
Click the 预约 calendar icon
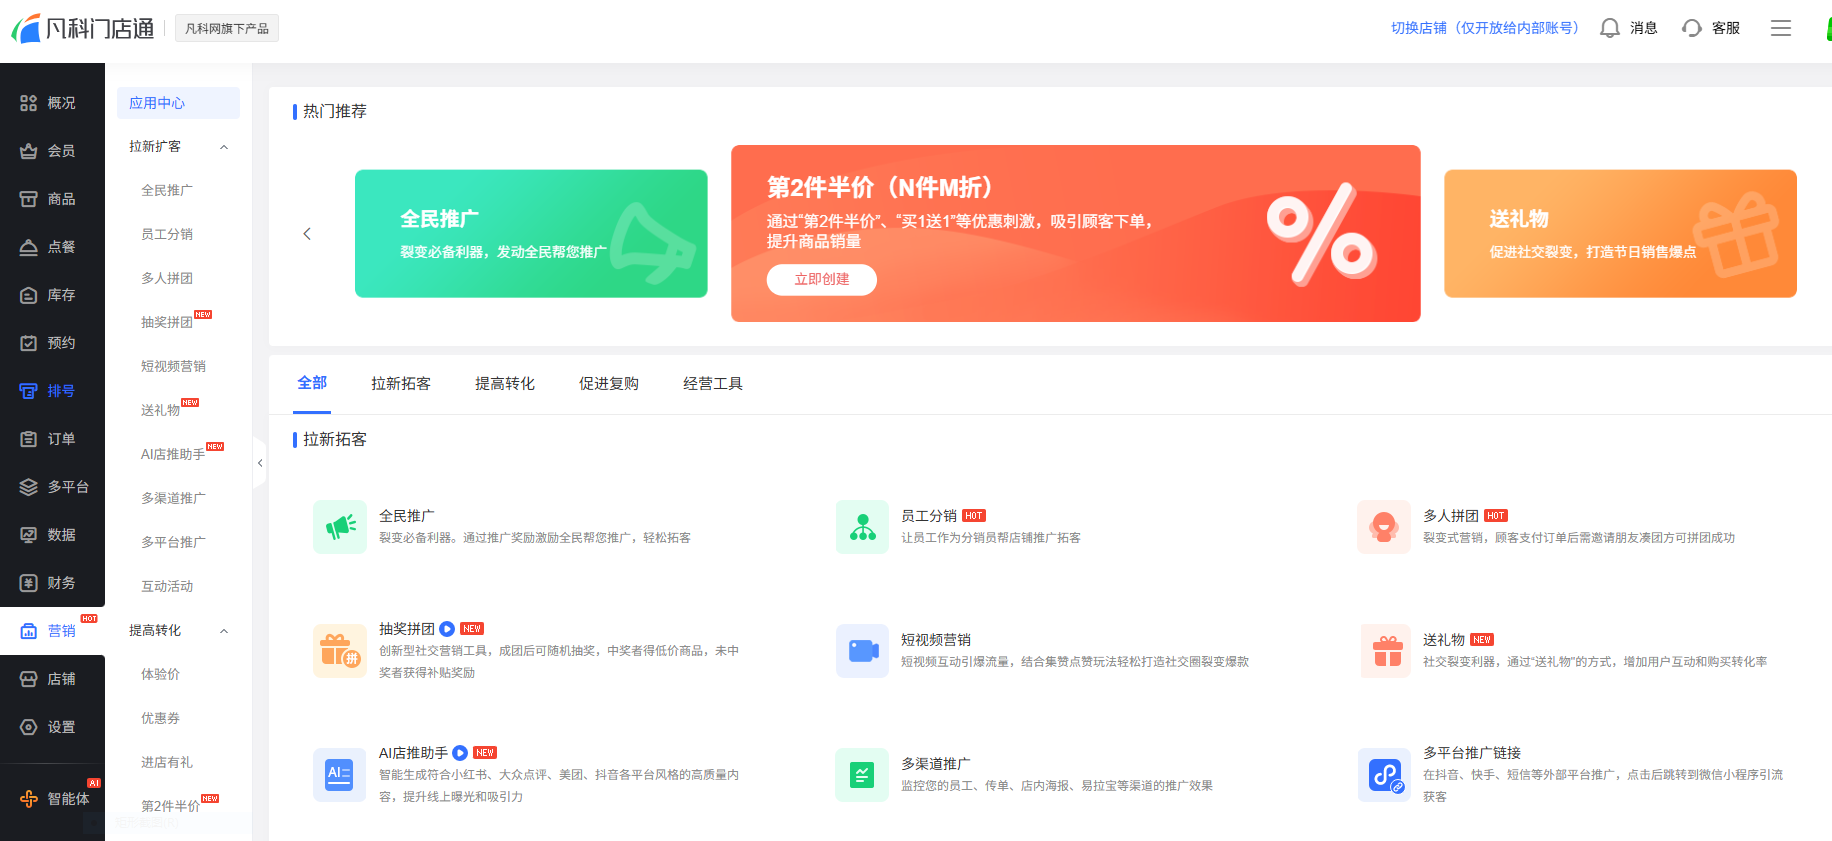(x=28, y=343)
